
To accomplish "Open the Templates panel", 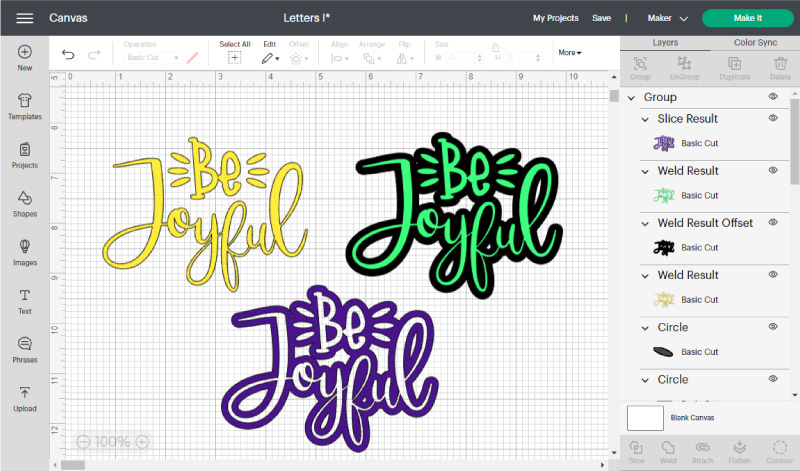I will click(24, 105).
